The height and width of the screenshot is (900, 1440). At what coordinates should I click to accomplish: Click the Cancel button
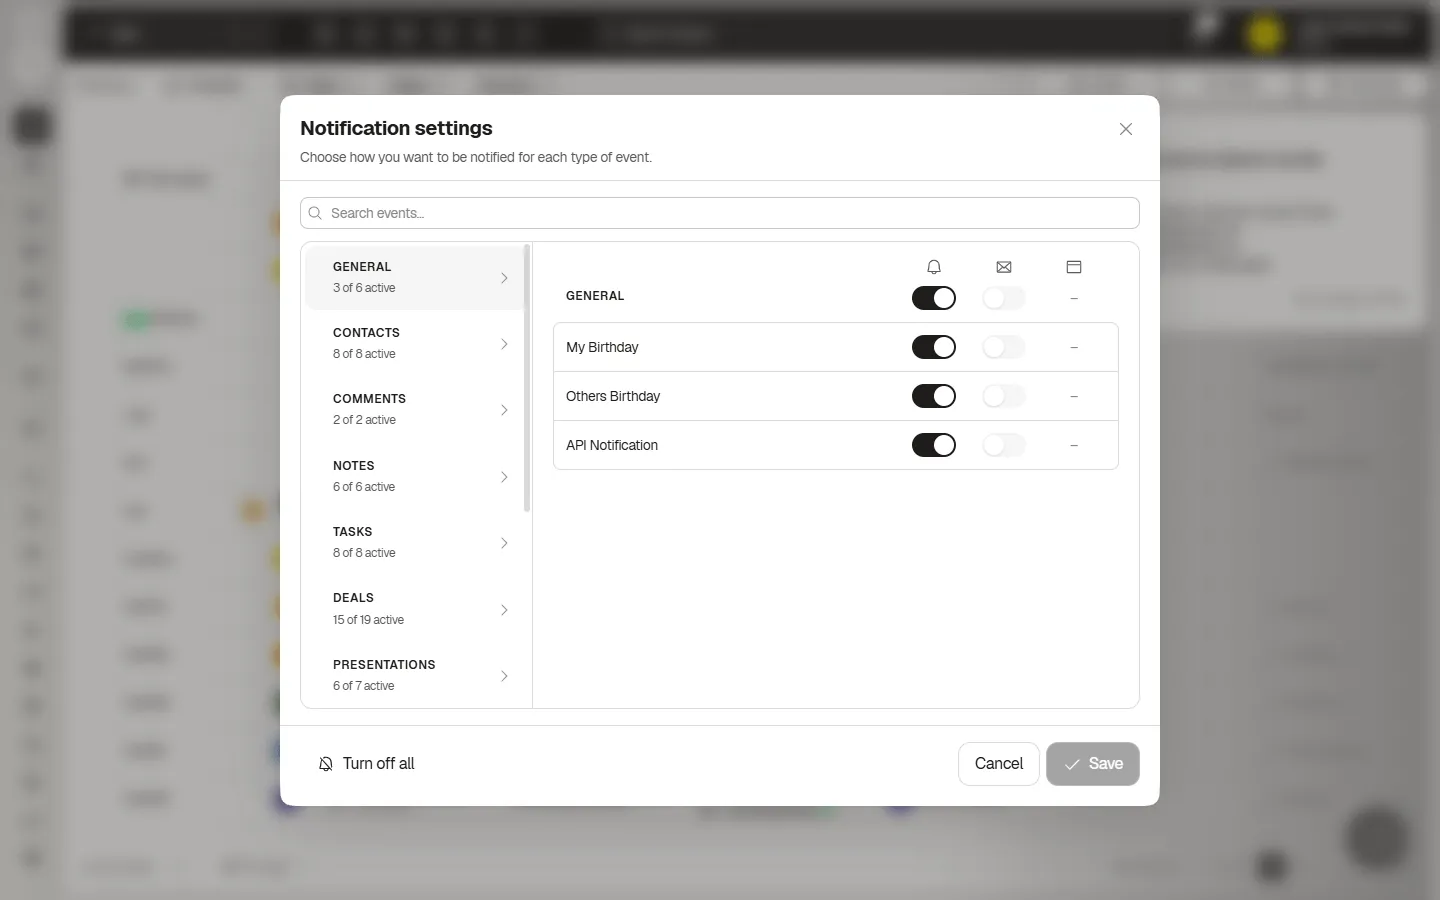999,764
